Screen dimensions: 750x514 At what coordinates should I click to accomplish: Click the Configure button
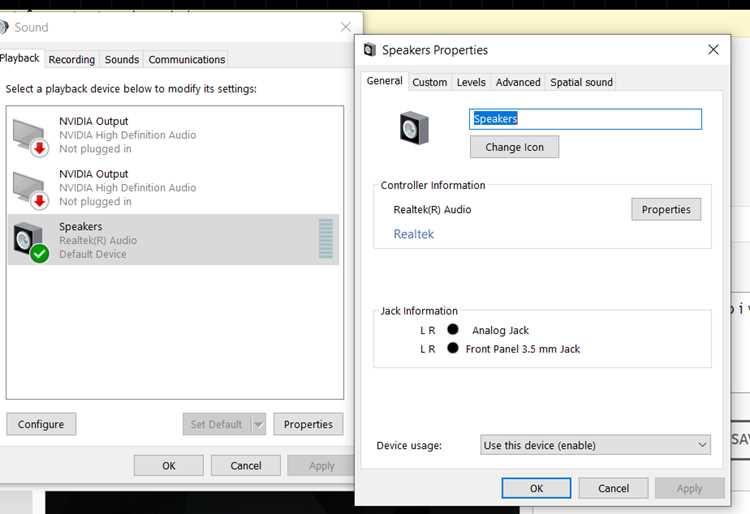[x=41, y=424]
